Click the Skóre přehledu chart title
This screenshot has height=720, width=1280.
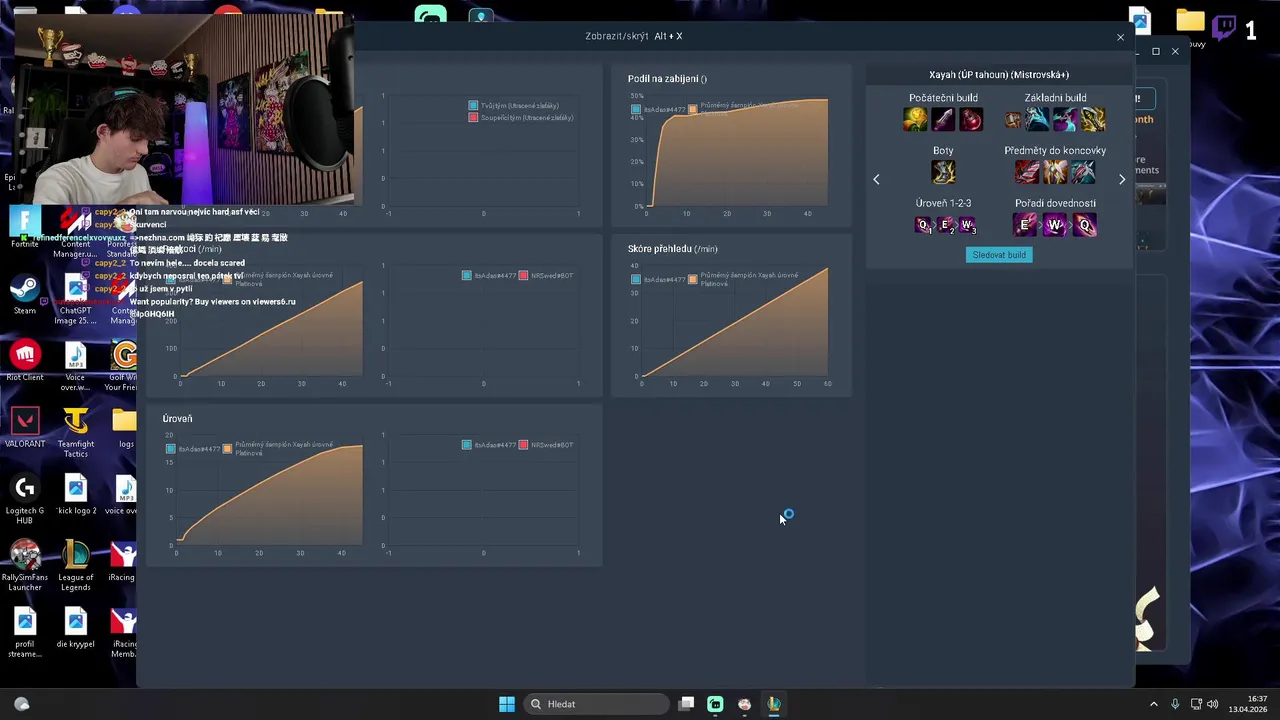(x=672, y=249)
